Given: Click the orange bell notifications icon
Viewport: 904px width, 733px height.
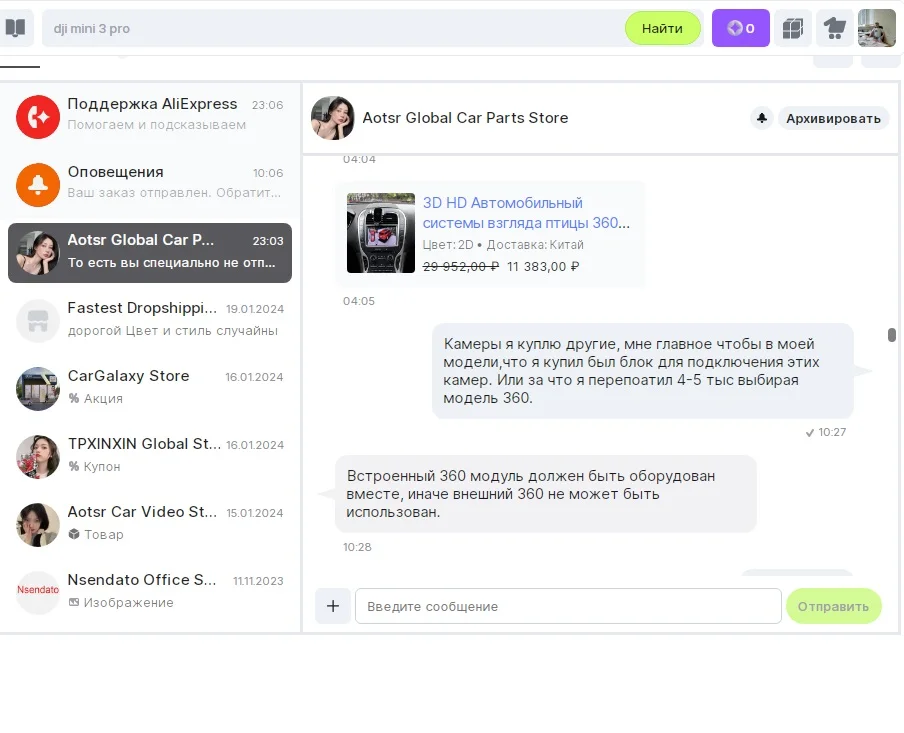Looking at the screenshot, I should point(38,185).
